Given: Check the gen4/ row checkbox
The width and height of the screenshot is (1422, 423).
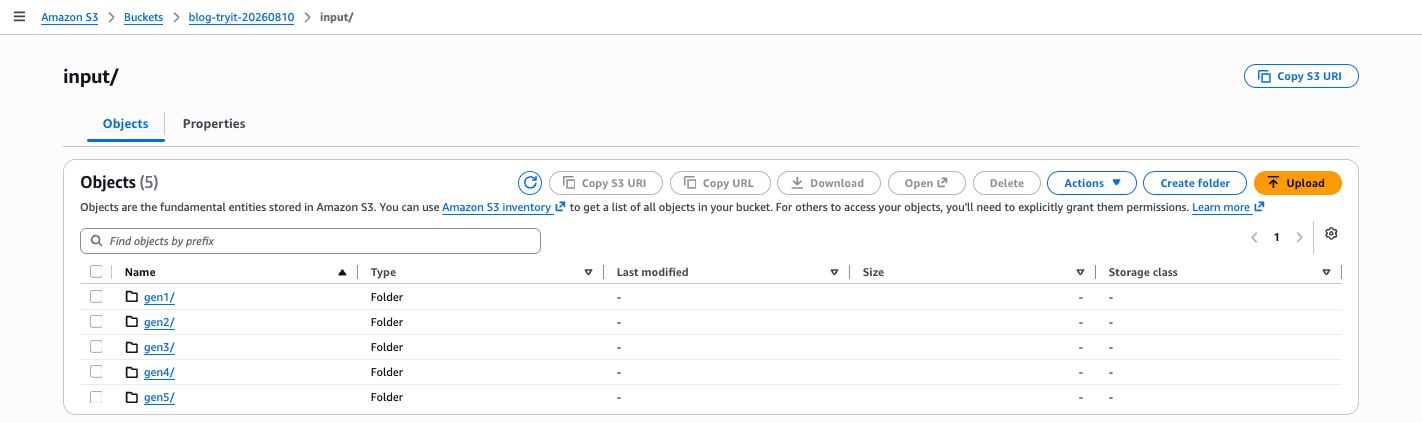Looking at the screenshot, I should tap(96, 372).
